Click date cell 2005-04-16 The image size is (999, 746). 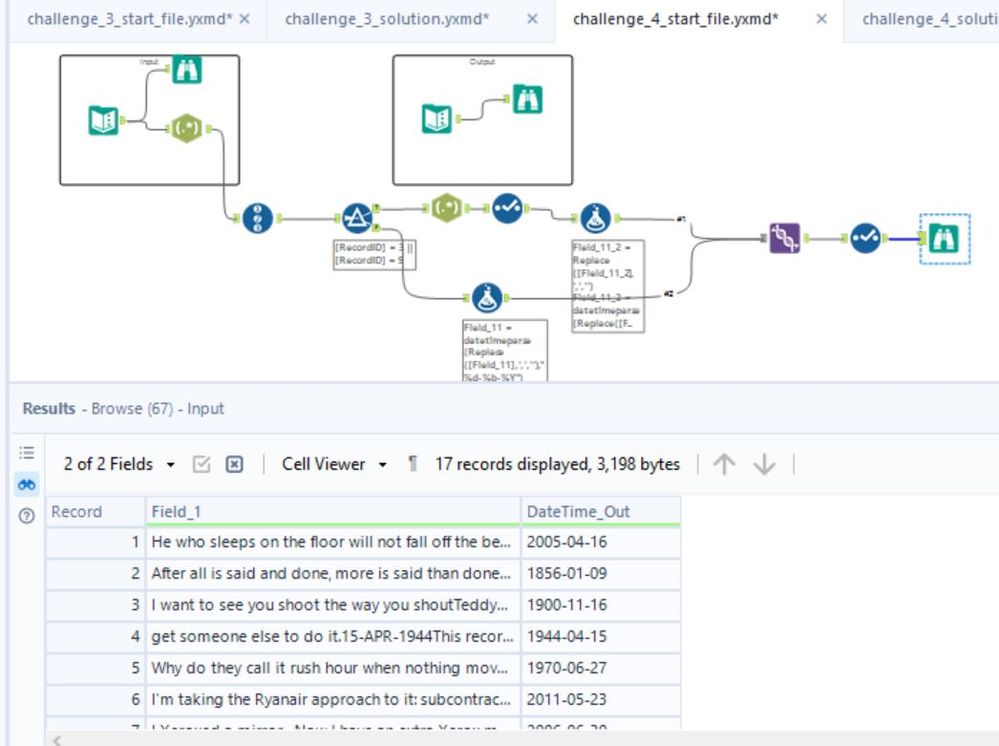pyautogui.click(x=601, y=542)
